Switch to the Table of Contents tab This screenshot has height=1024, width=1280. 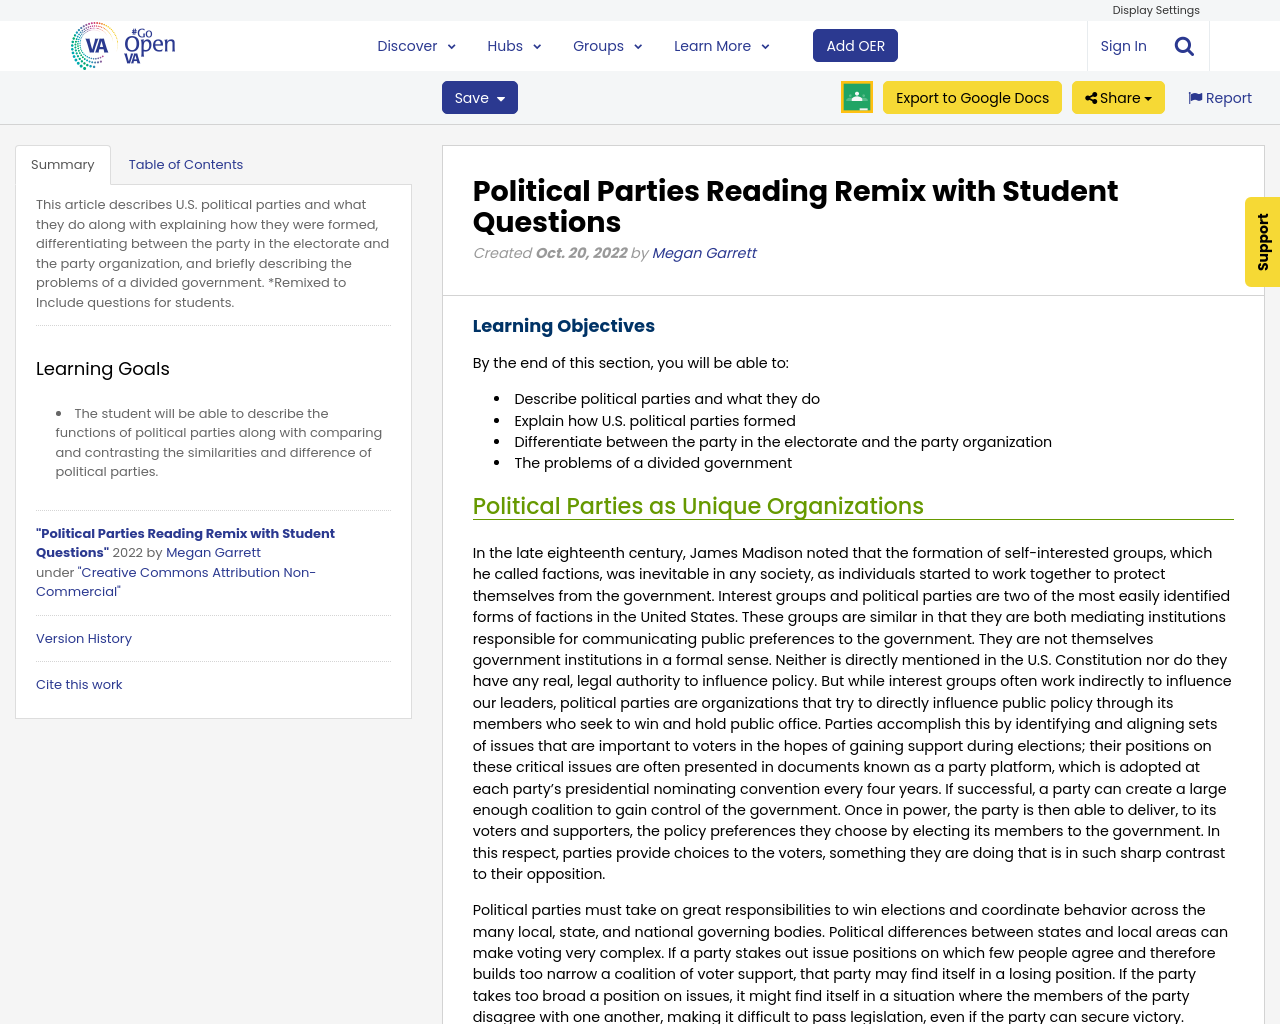(185, 162)
